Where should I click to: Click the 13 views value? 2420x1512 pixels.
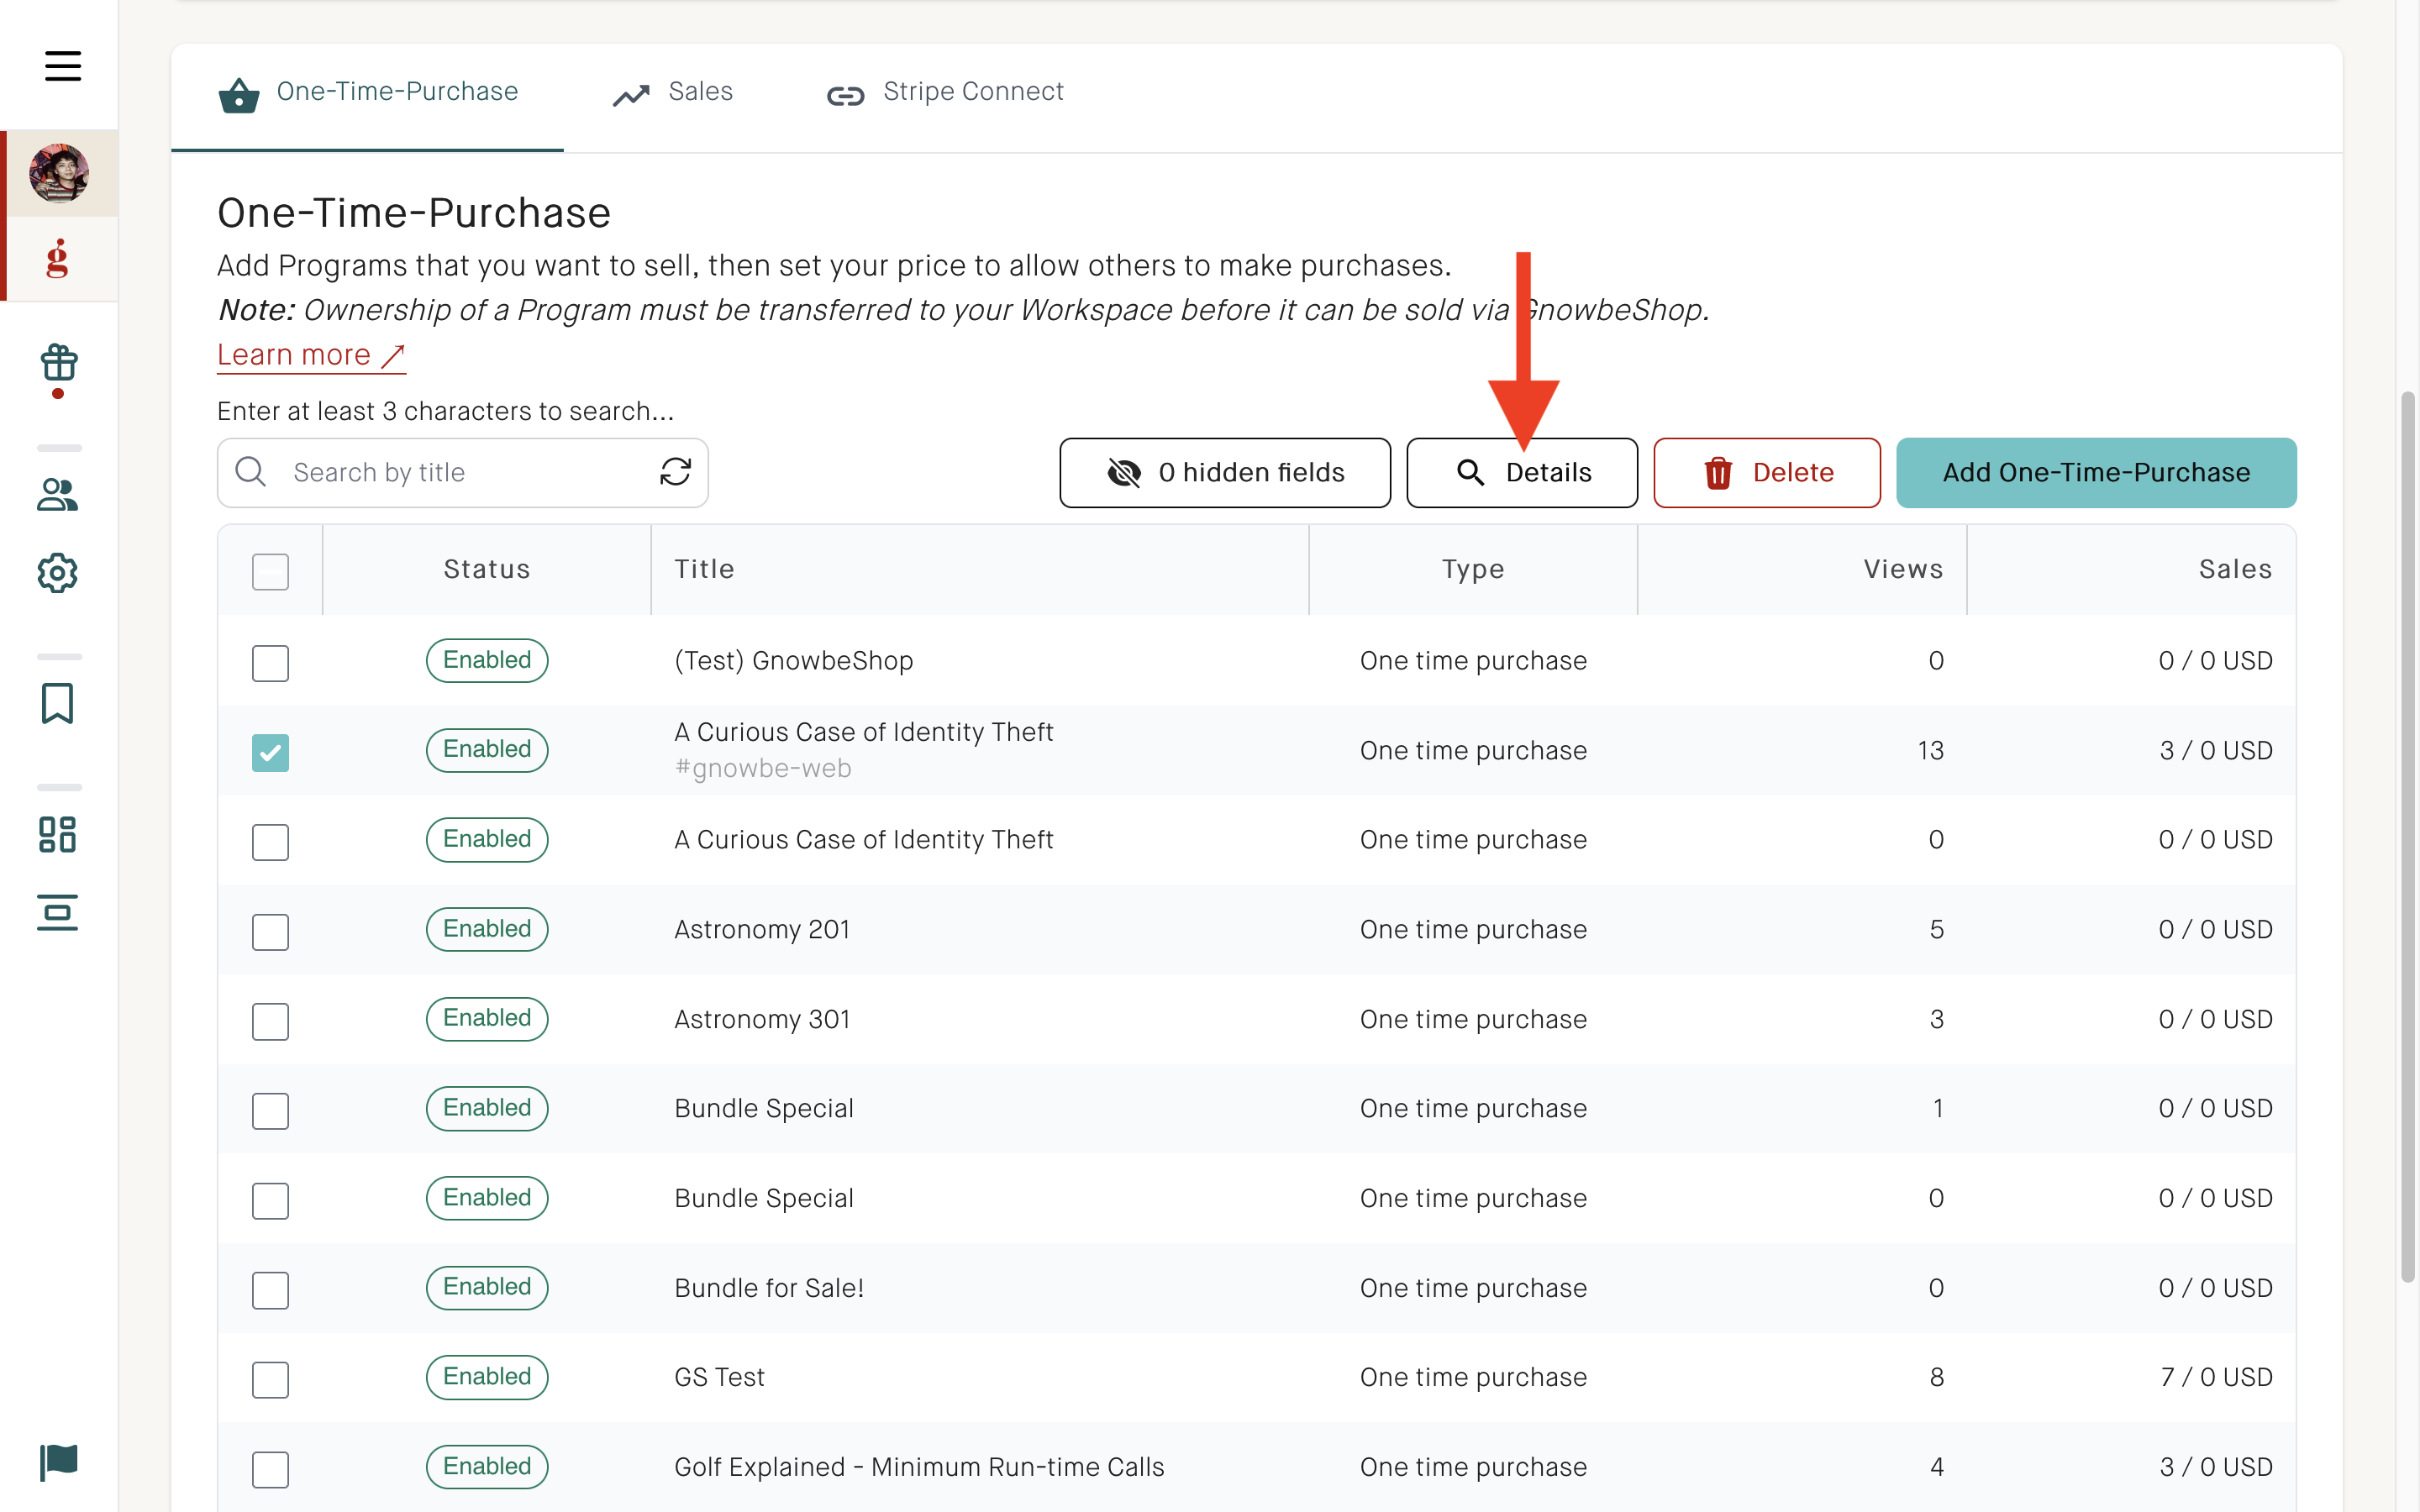pyautogui.click(x=1930, y=750)
